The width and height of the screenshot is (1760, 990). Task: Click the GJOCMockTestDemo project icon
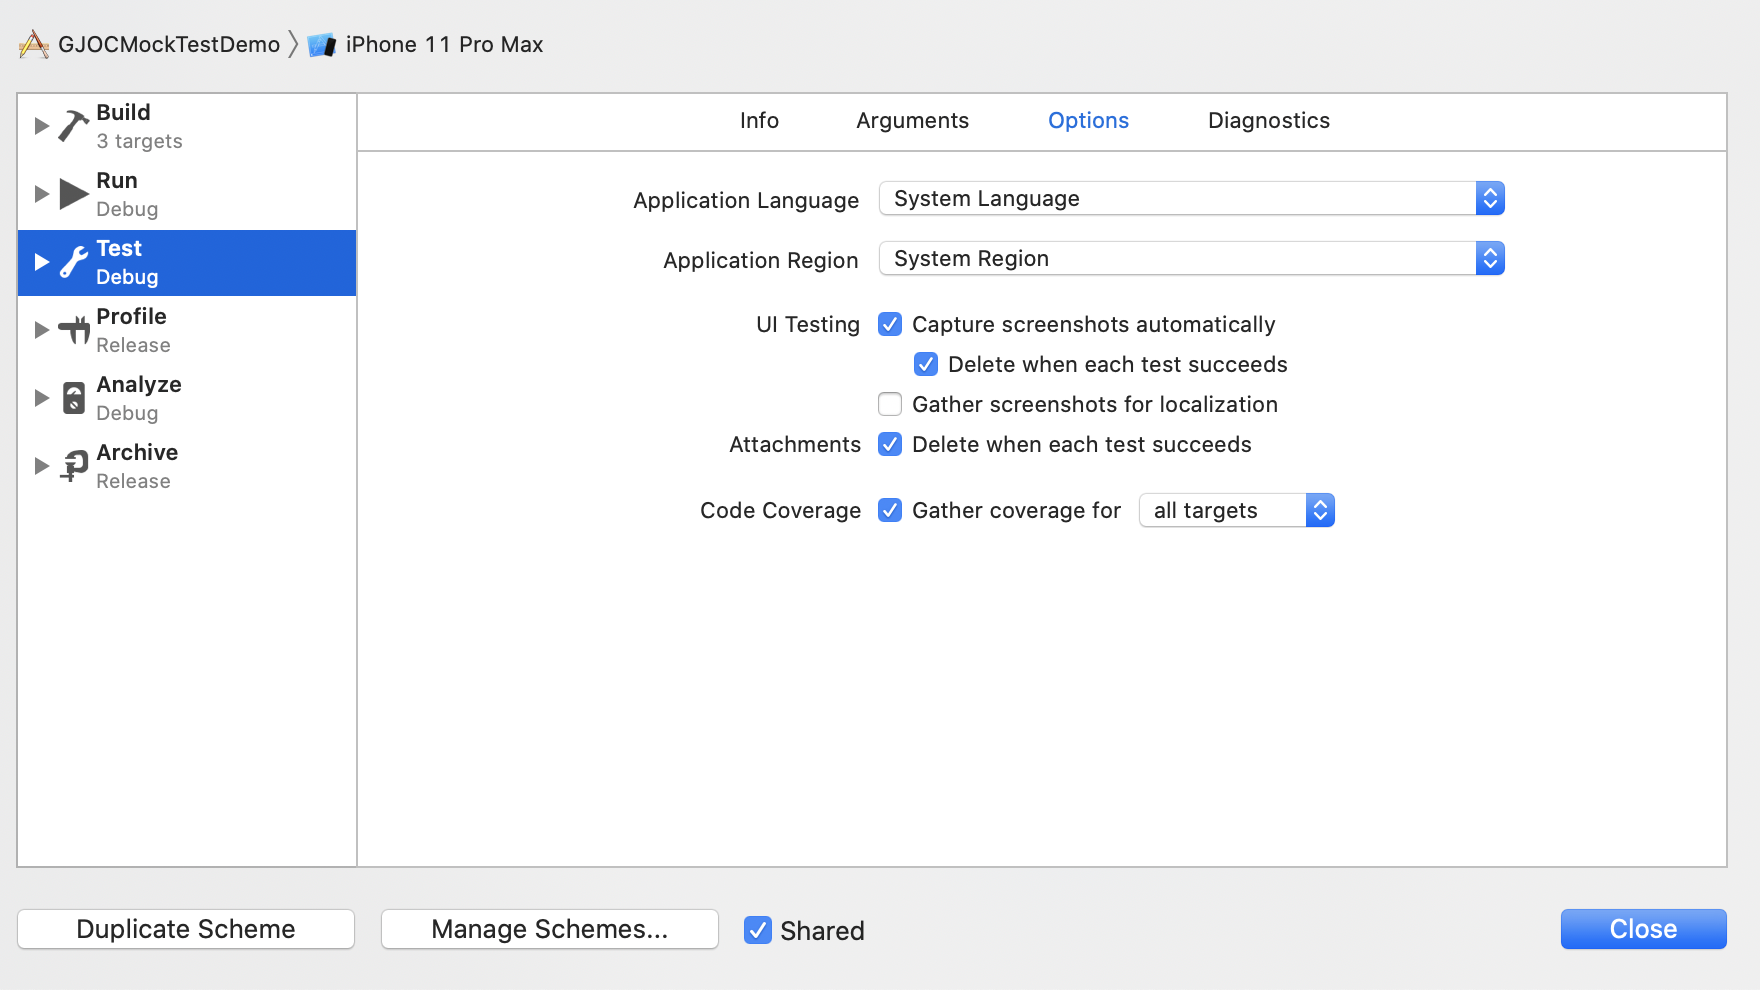(x=34, y=45)
